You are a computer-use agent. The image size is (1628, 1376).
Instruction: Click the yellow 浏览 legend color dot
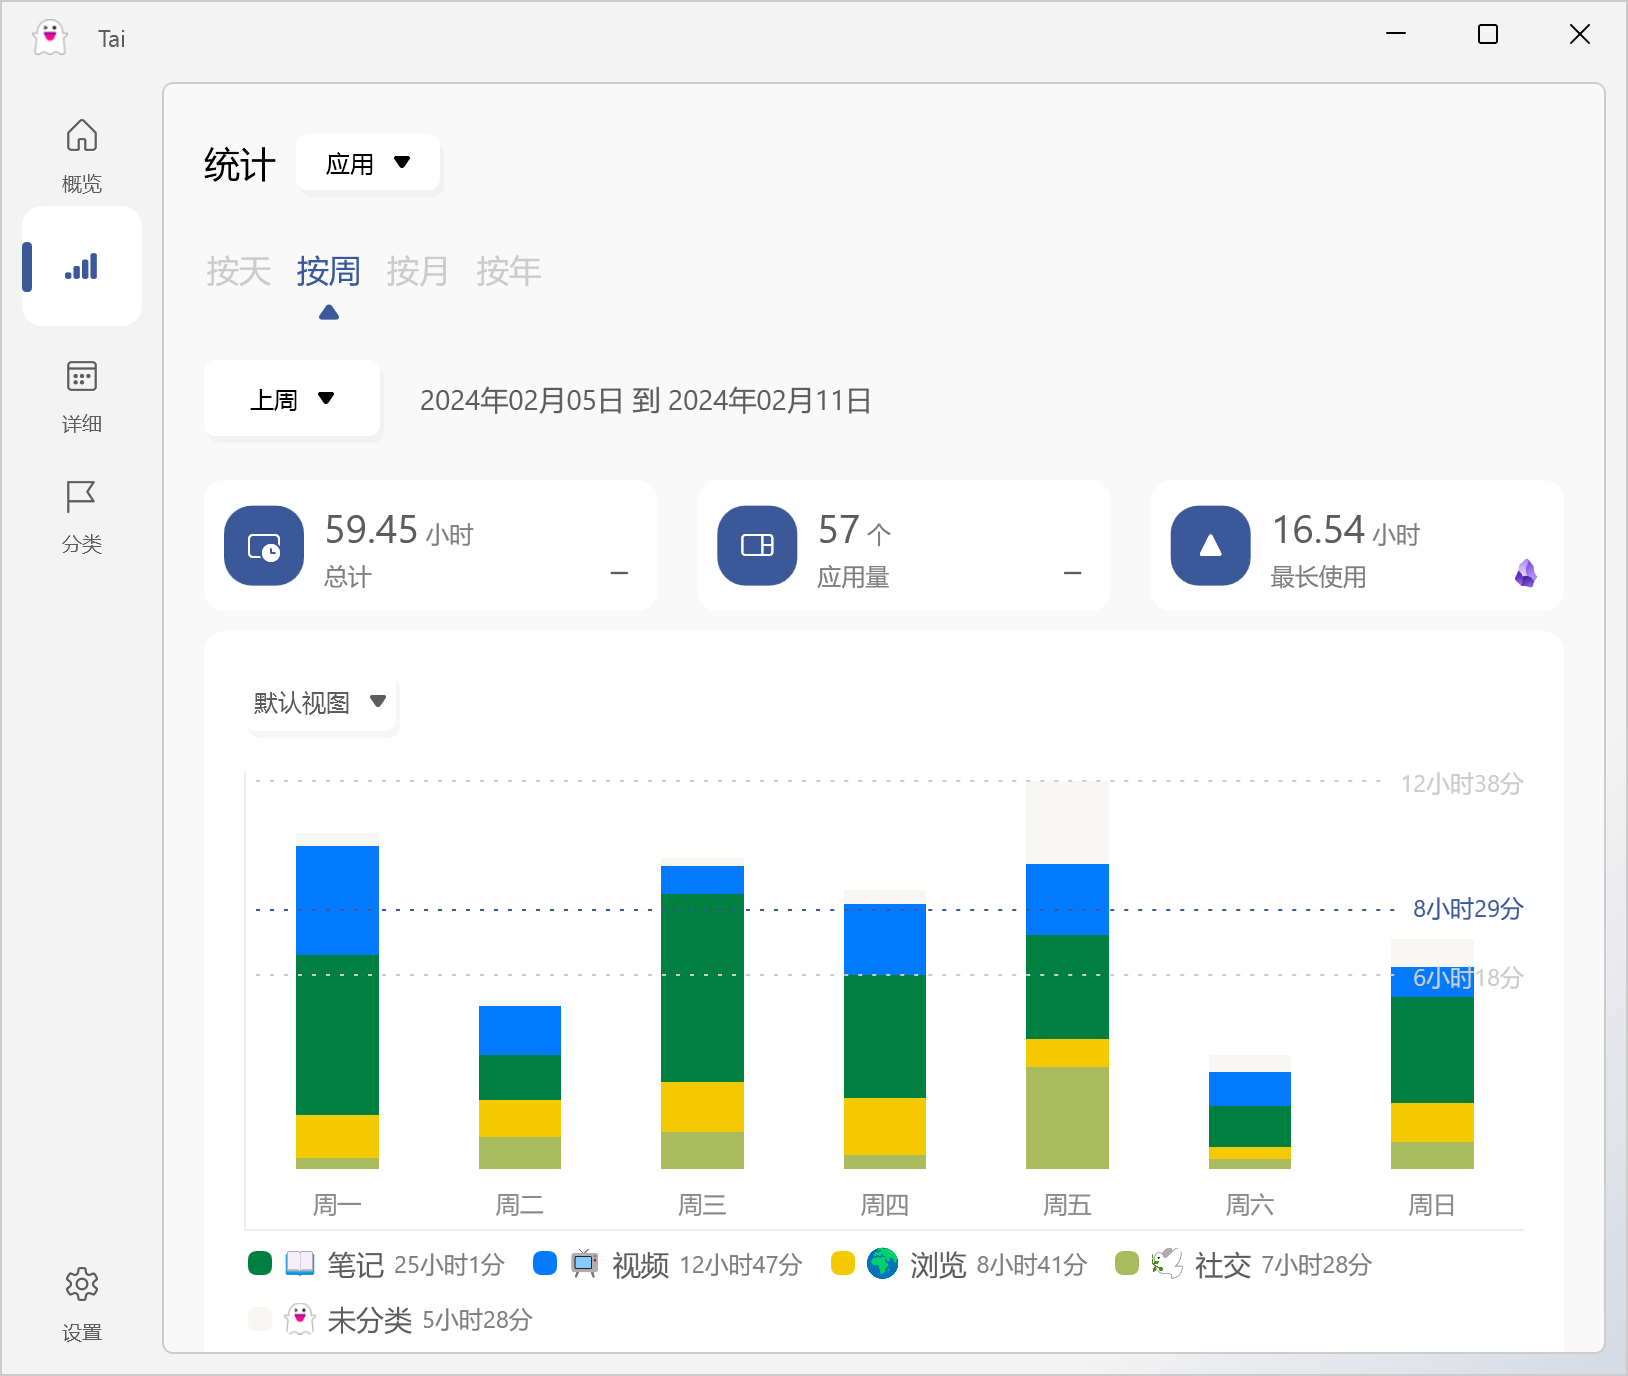click(x=843, y=1263)
